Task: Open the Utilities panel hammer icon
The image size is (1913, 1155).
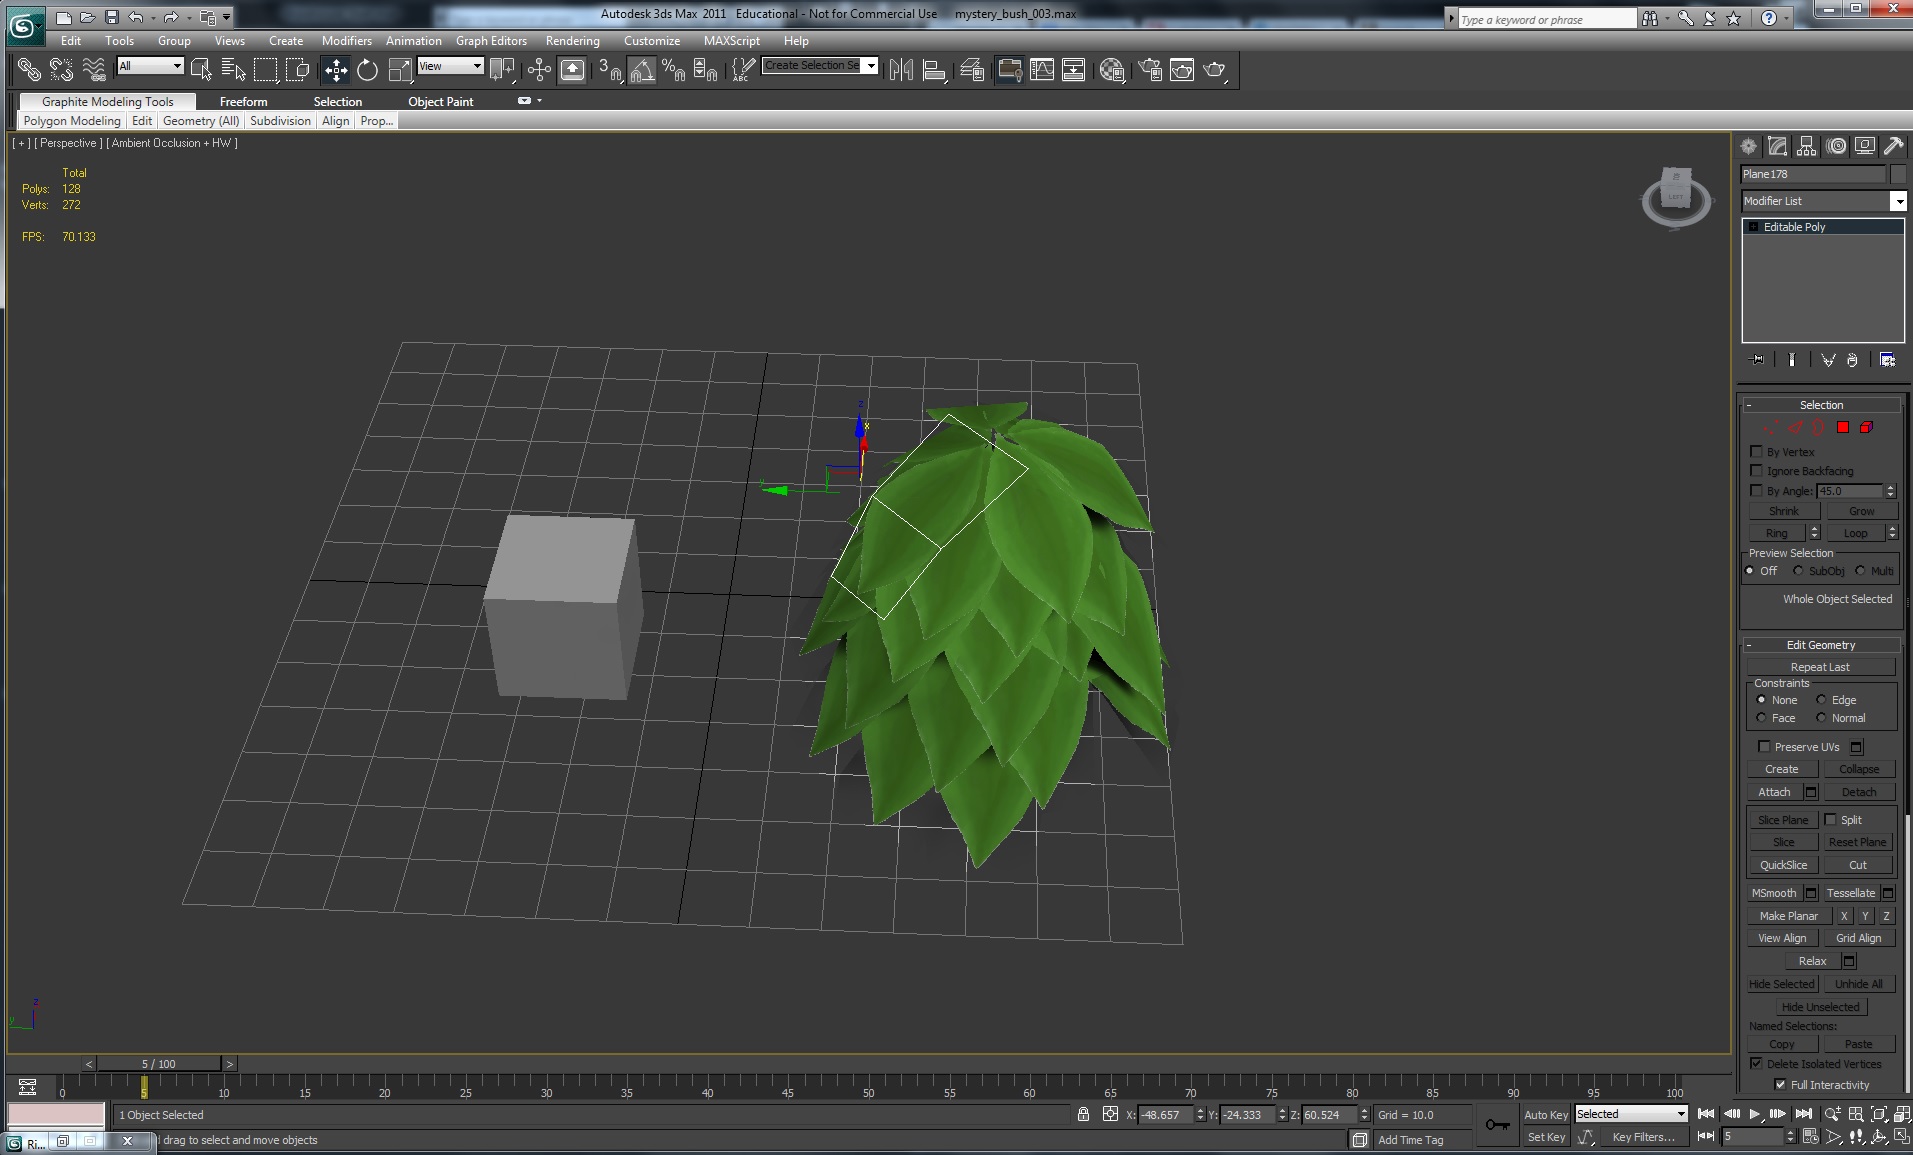Action: [x=1893, y=146]
